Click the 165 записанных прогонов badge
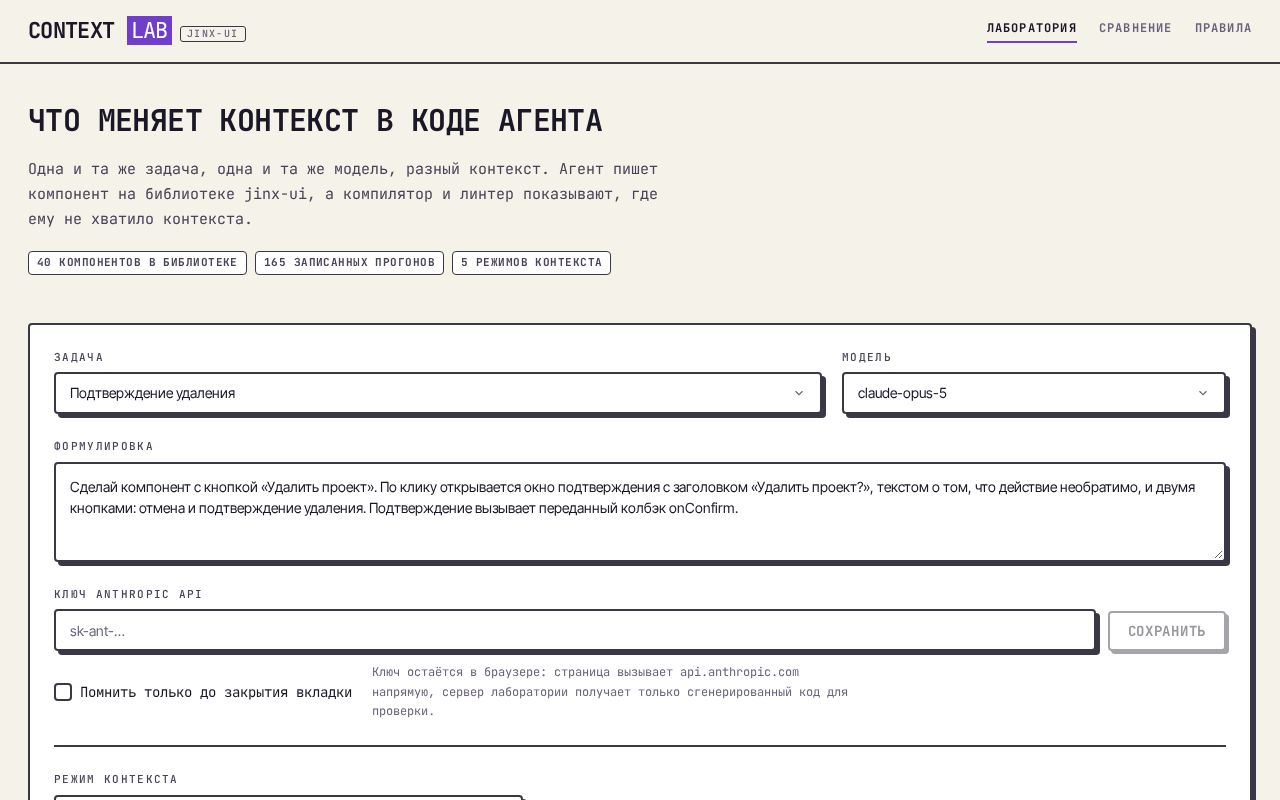 [x=349, y=263]
